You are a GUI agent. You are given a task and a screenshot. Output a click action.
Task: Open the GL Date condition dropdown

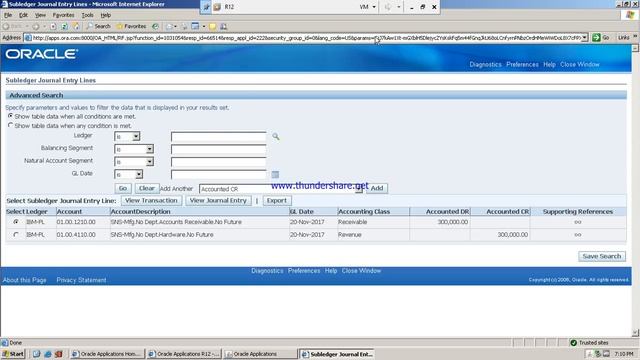tap(129, 175)
